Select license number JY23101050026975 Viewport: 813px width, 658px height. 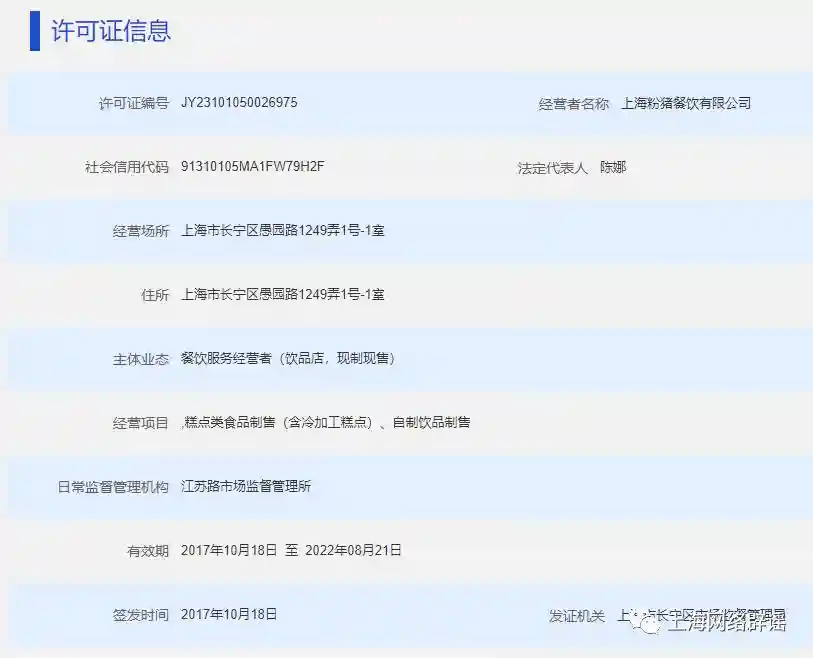click(239, 103)
